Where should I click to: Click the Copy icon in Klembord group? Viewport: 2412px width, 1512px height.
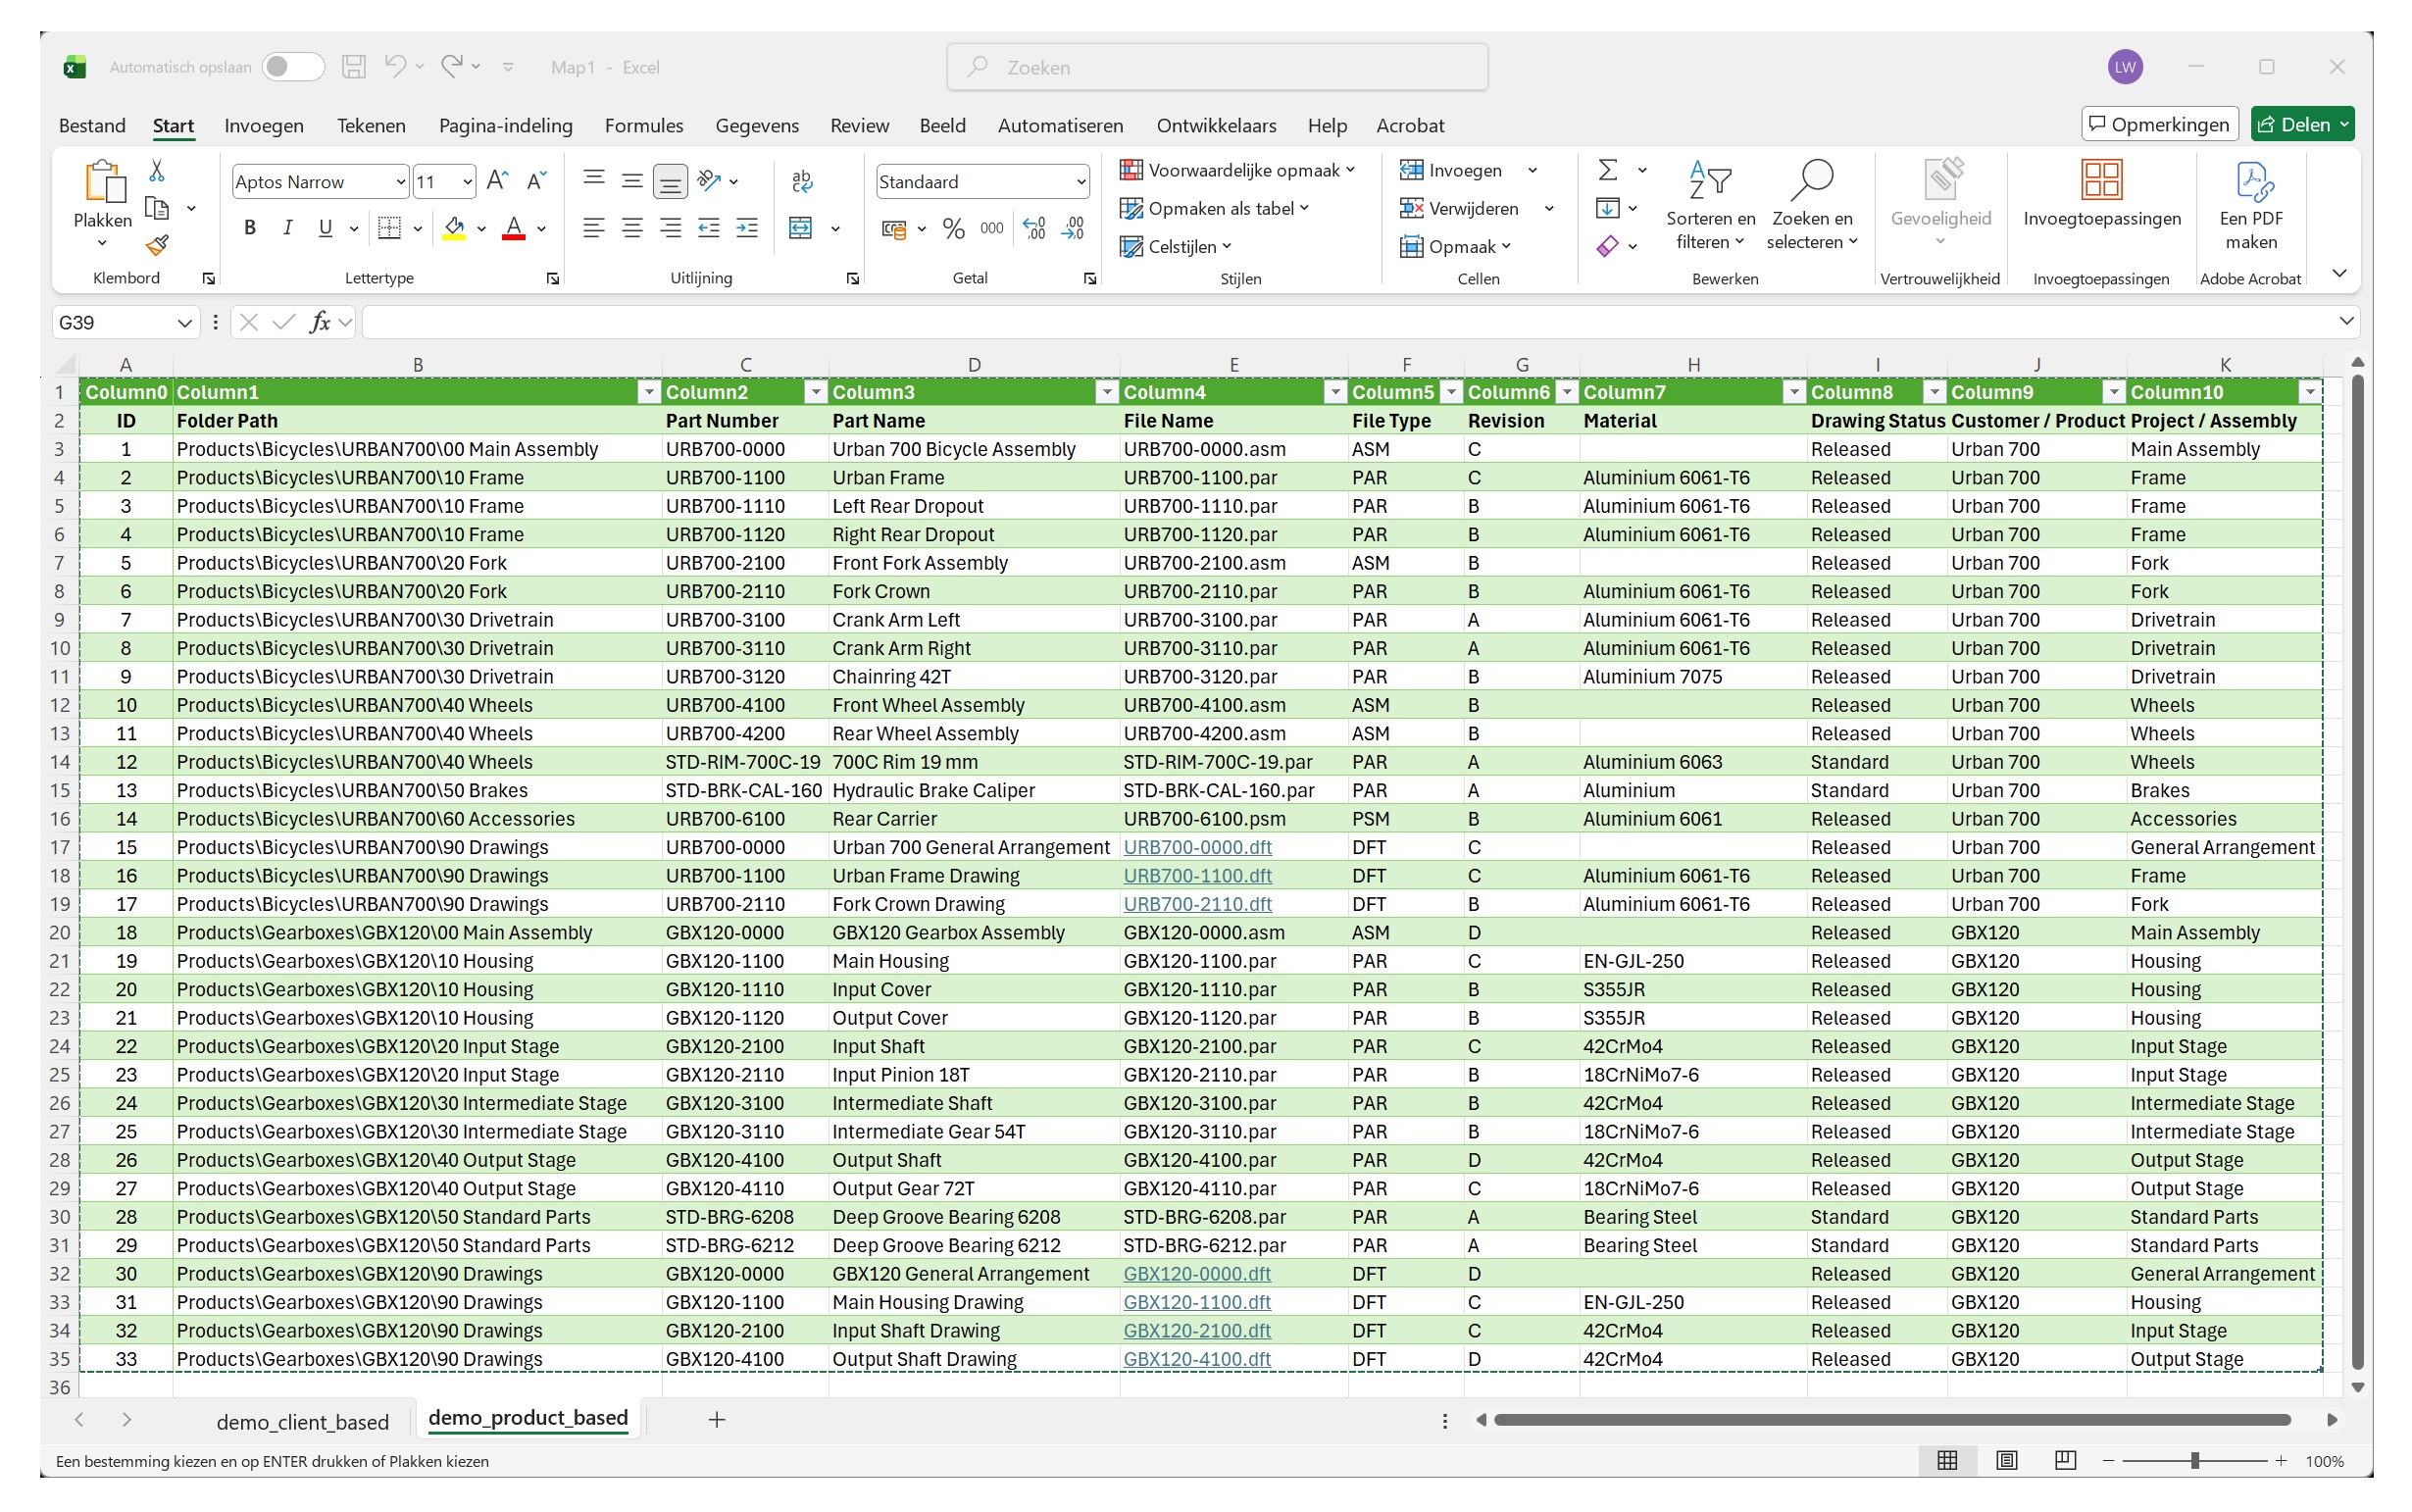[x=157, y=208]
